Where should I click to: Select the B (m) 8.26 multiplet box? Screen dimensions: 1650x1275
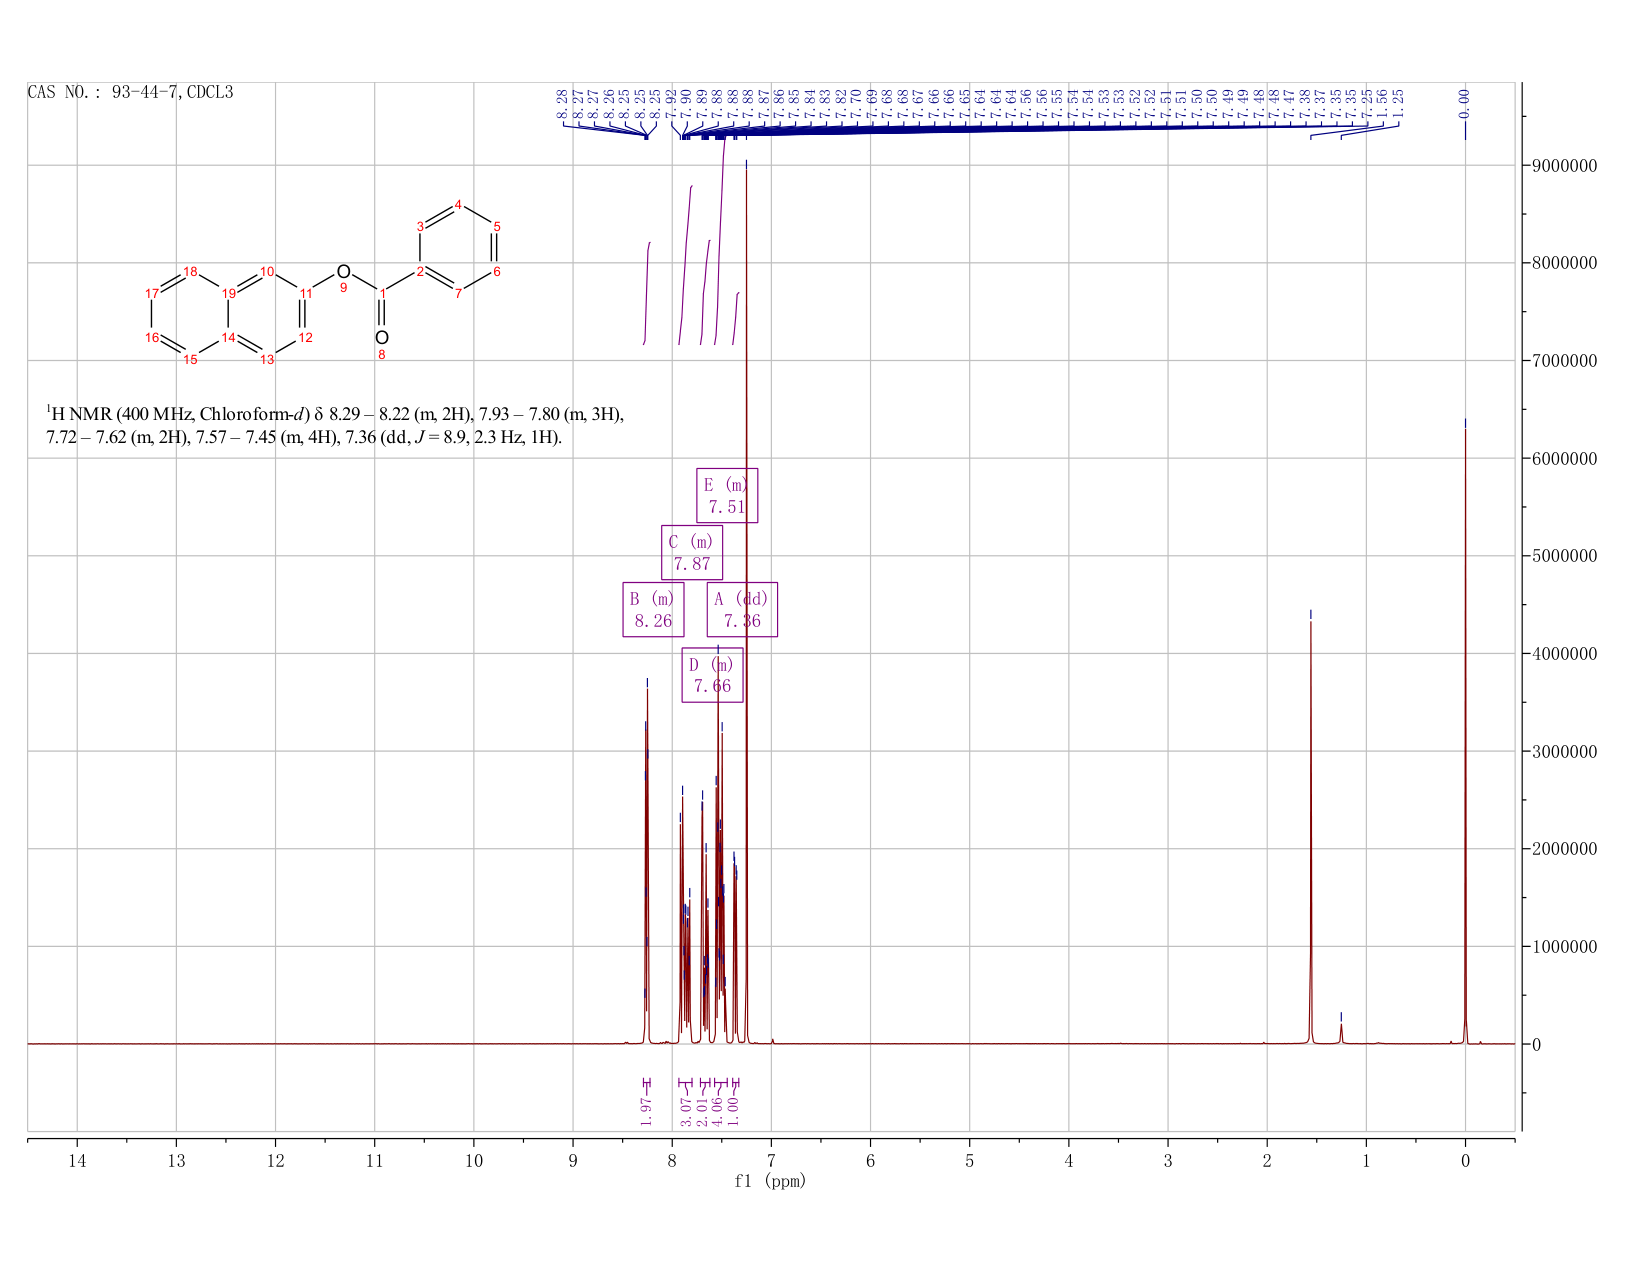[x=653, y=609]
